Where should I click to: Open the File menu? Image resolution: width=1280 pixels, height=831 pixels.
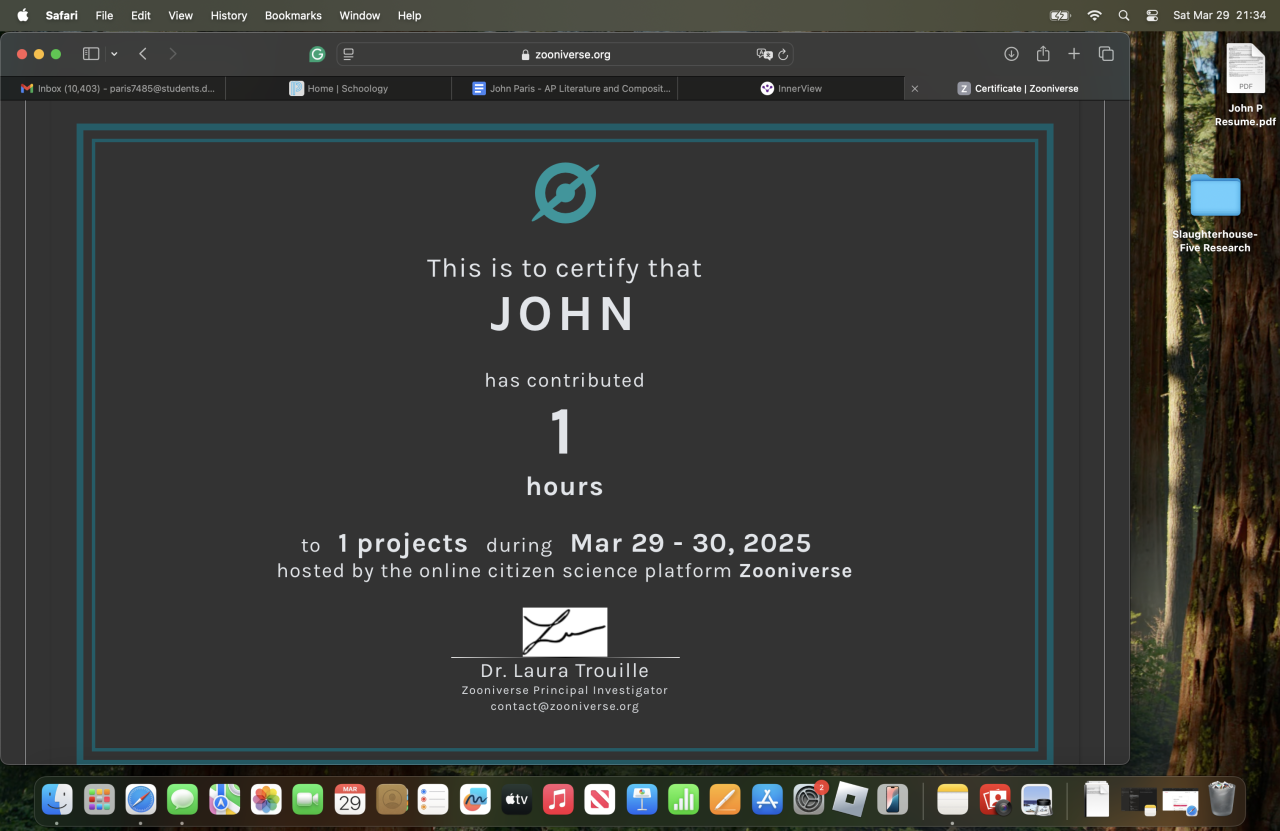point(104,15)
